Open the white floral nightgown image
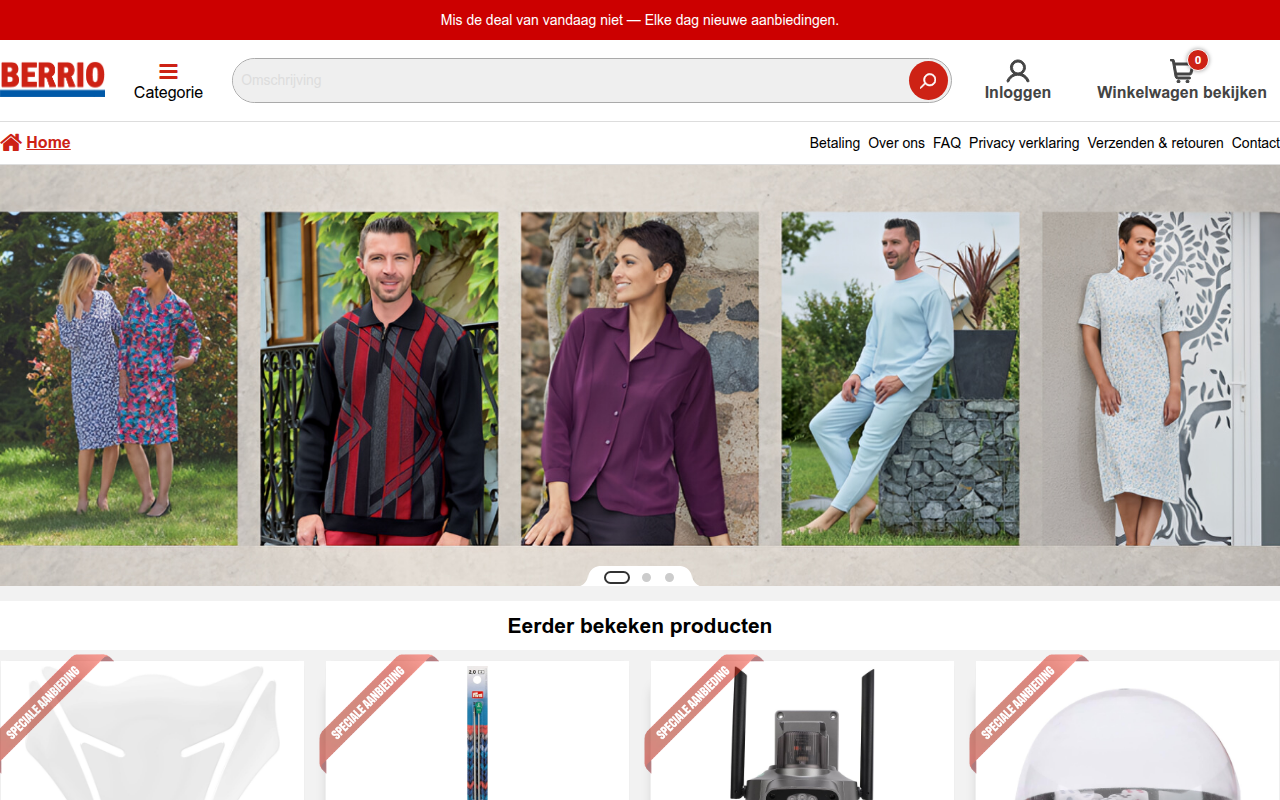The width and height of the screenshot is (1280, 800). coord(1161,379)
